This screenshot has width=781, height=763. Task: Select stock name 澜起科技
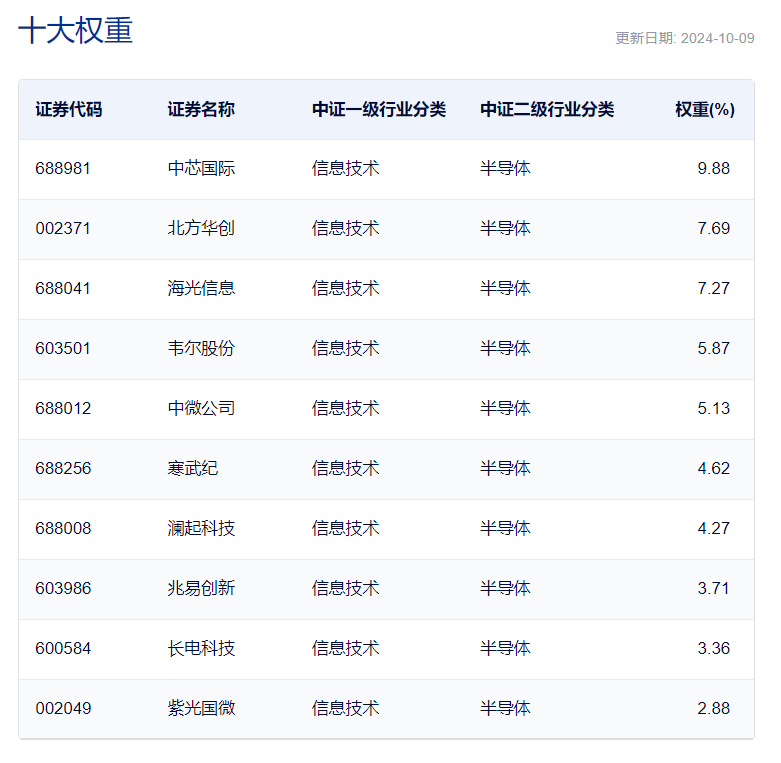pyautogui.click(x=201, y=528)
